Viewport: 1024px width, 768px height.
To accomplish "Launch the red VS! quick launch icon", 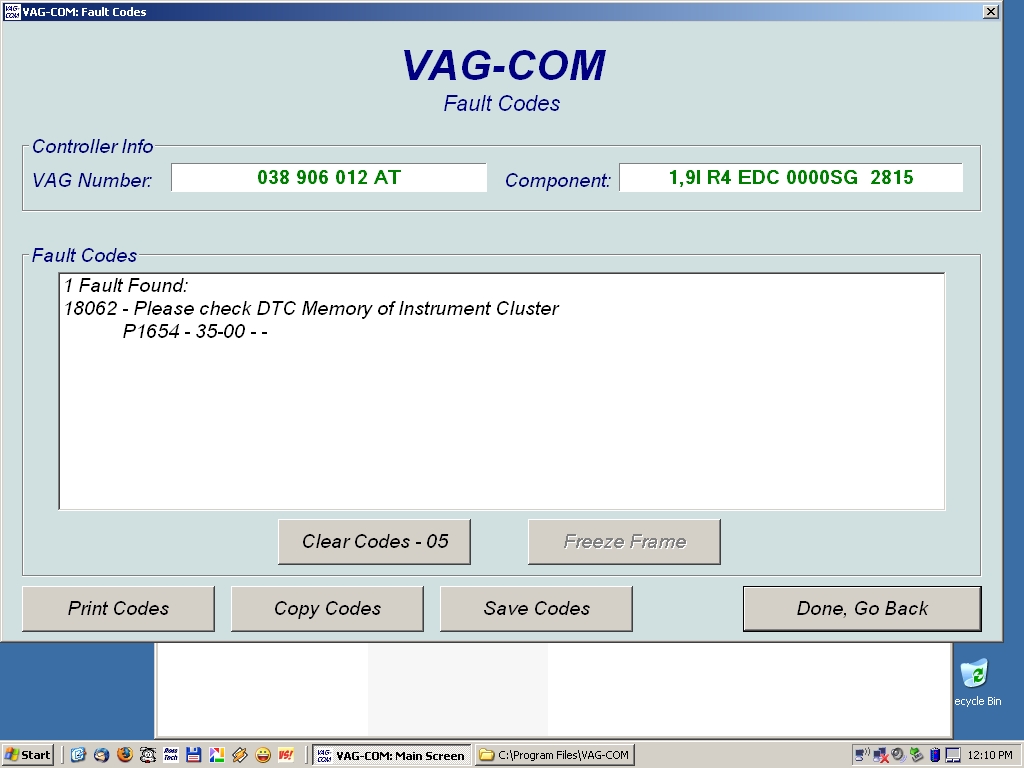I will [x=285, y=755].
